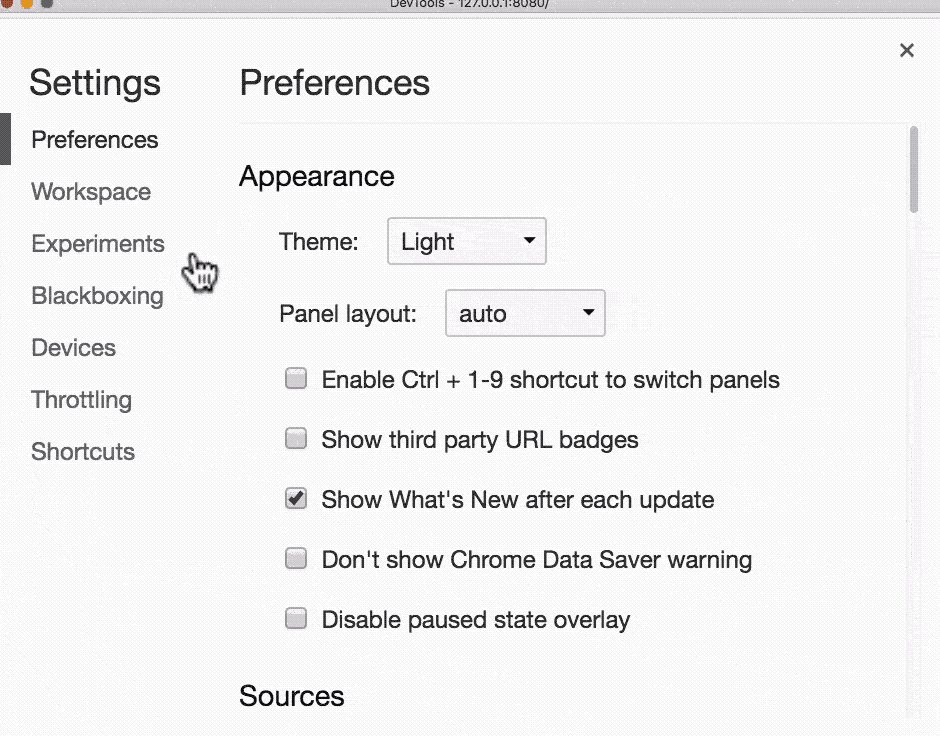
Task: Switch to the Experiments tab
Action: tap(97, 244)
